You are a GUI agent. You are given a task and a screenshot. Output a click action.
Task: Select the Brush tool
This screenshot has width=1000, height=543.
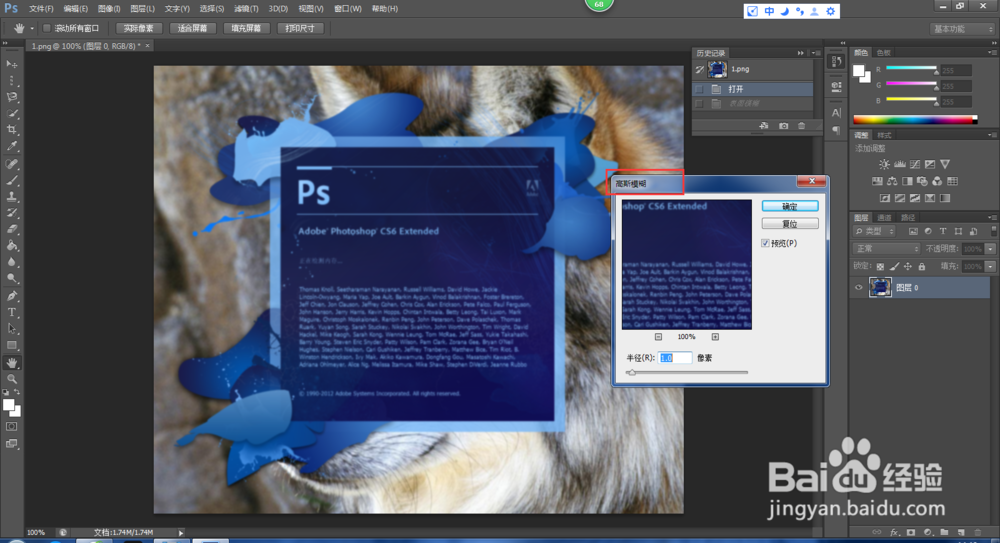[12, 181]
